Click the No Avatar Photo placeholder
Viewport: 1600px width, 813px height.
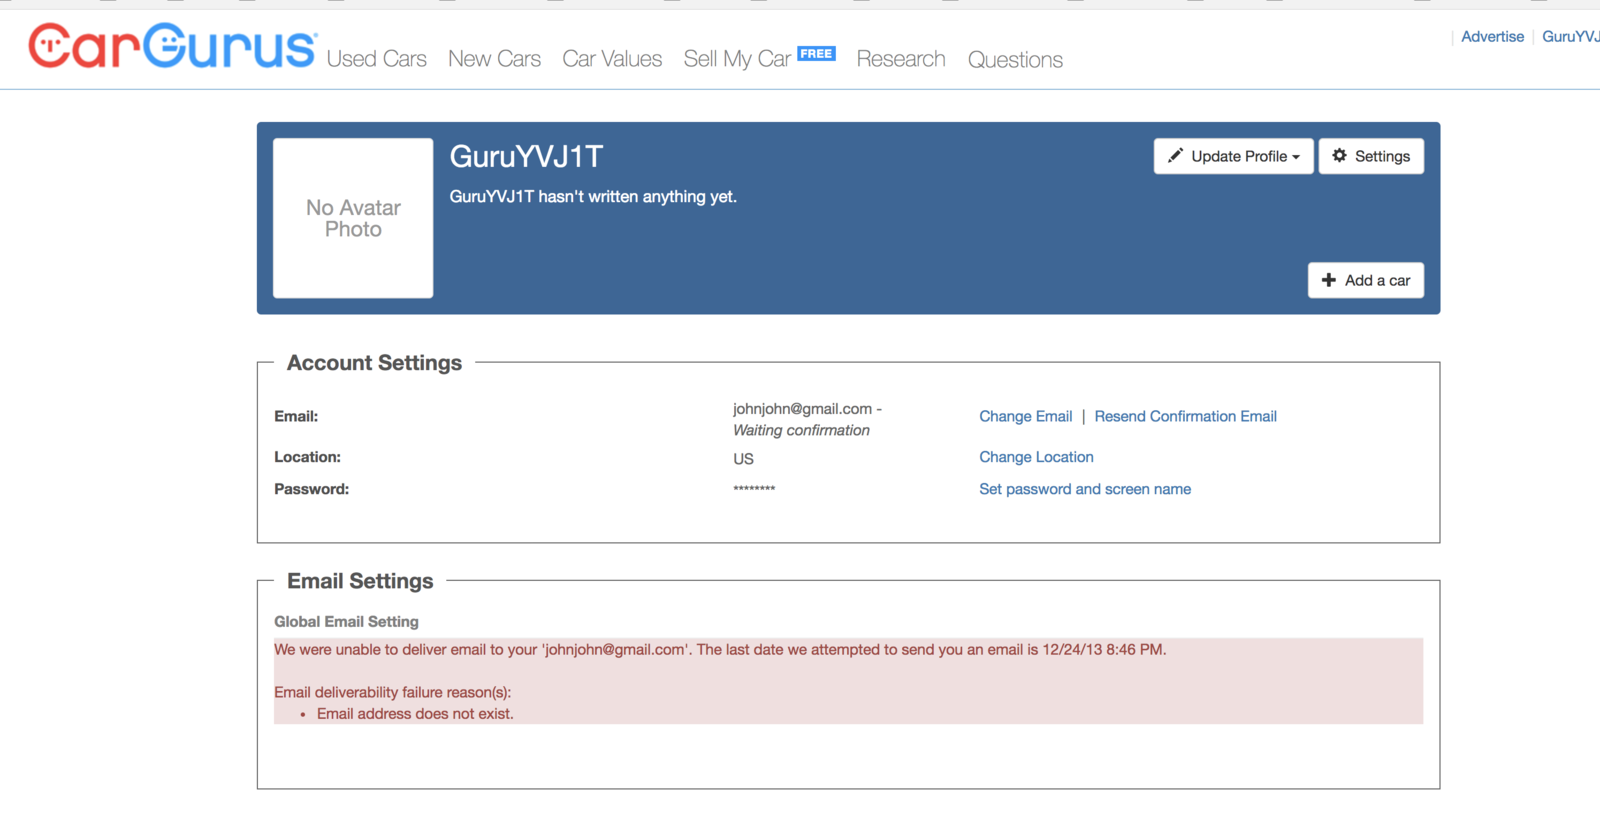tap(353, 218)
